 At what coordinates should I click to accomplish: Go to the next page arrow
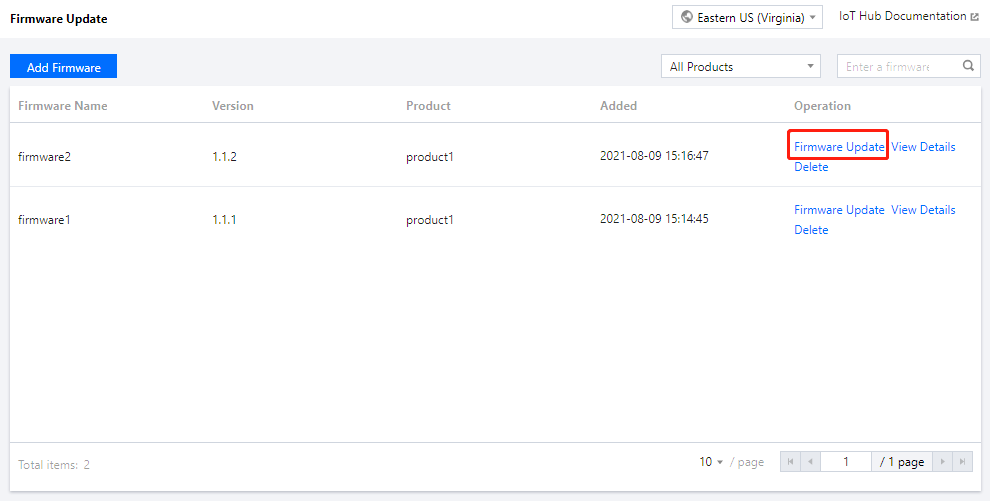tap(942, 462)
